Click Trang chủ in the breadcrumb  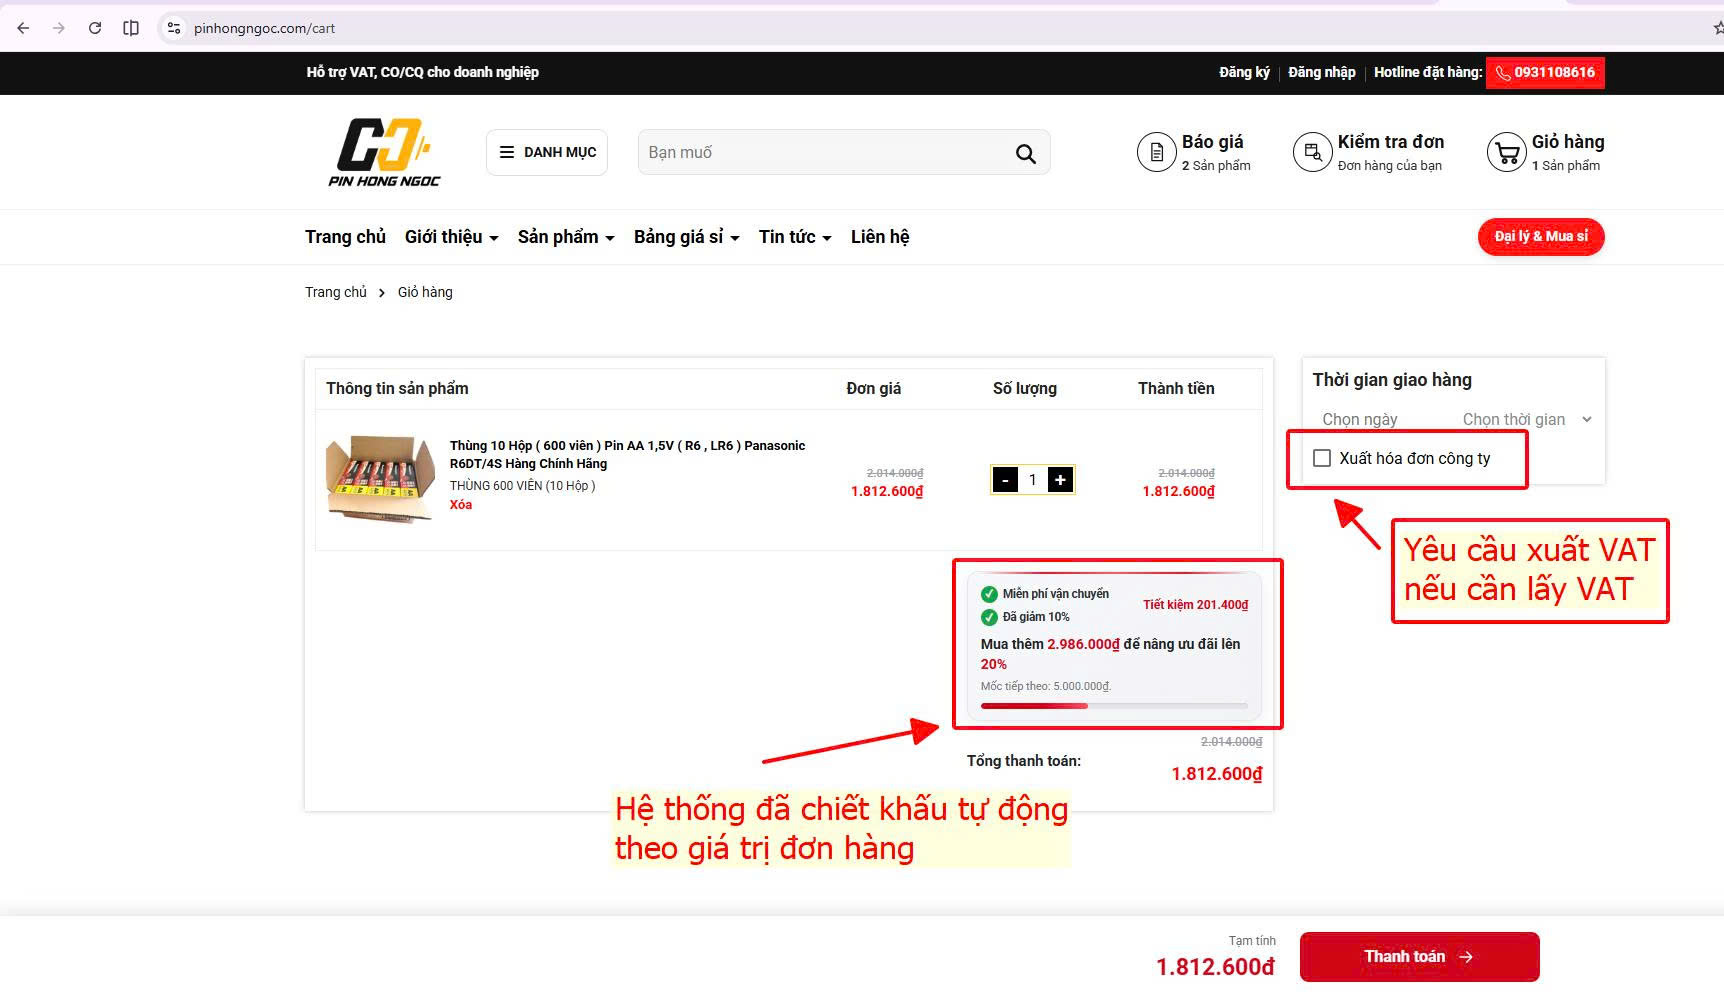tap(336, 292)
